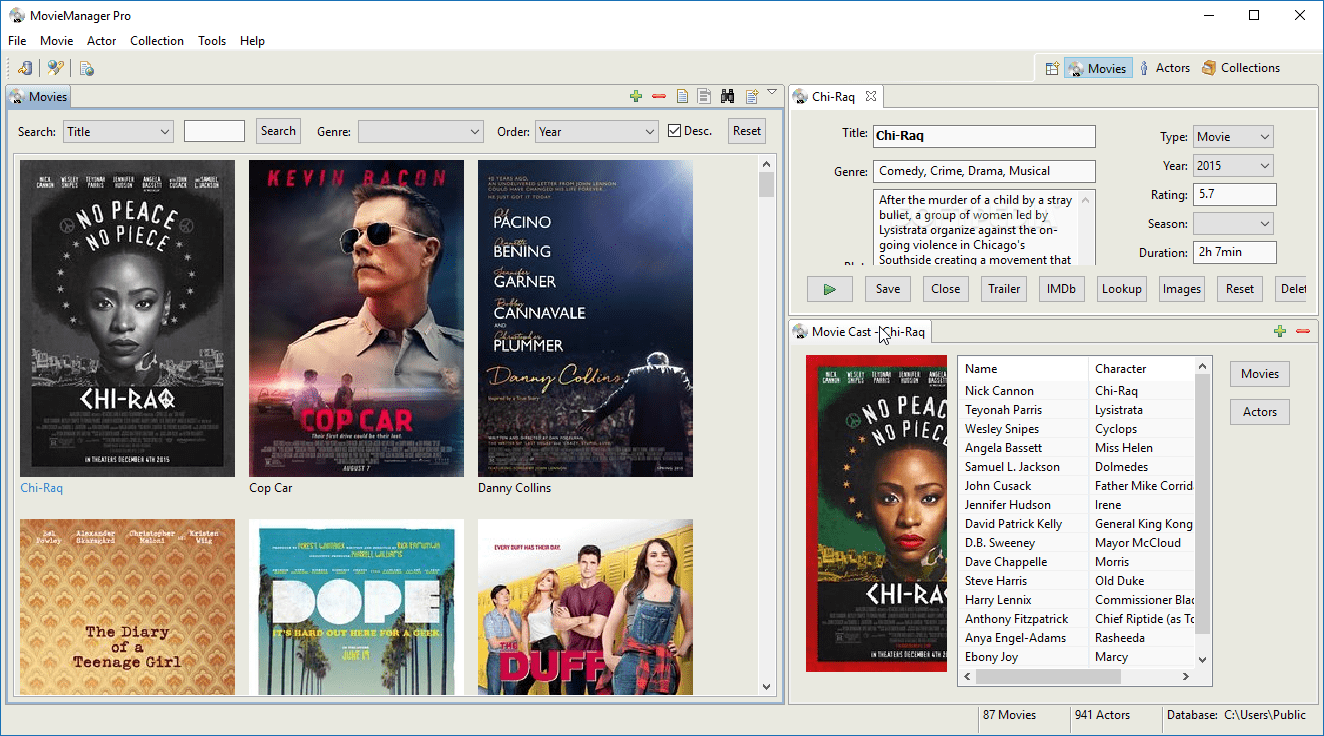Select the Movie Cast - Chi-Raq tab
Viewport: 1324px width, 736px height.
pyautogui.click(x=860, y=331)
